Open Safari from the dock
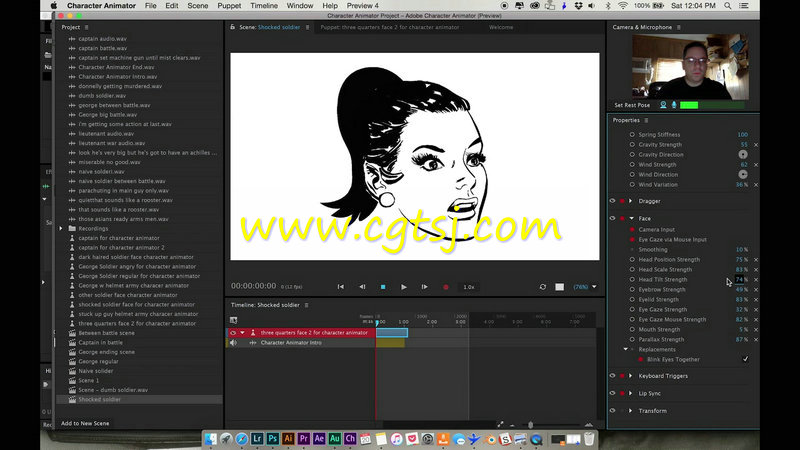800x450 pixels. point(241,439)
